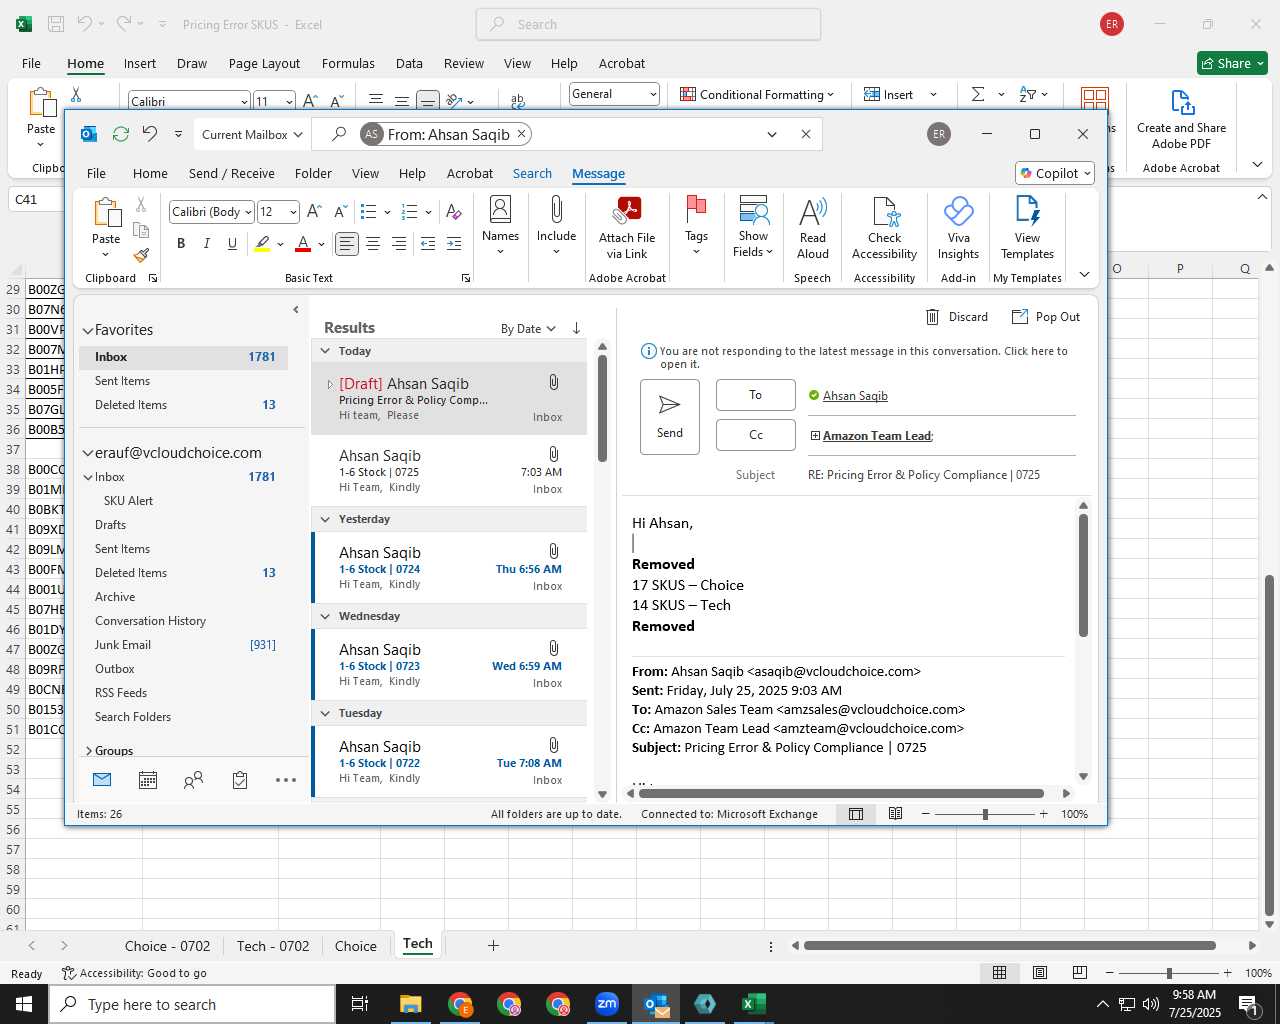Open the latest message info notice
The image size is (1280, 1024).
tap(856, 357)
